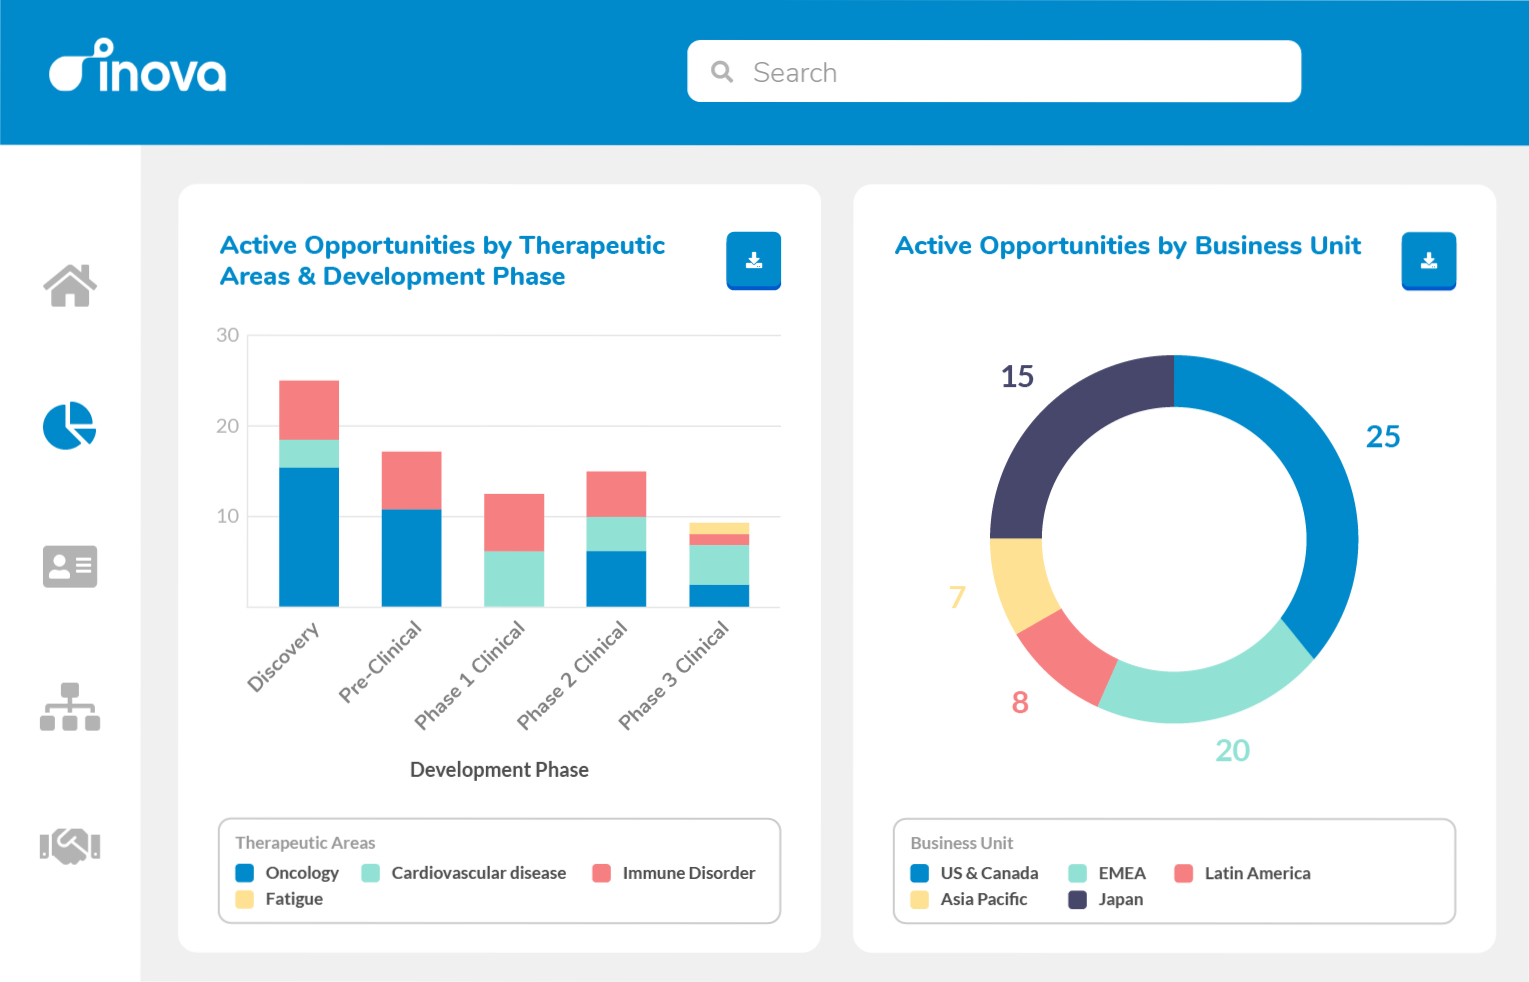This screenshot has width=1529, height=982.
Task: Click the Phase 3 Clinical stacked bar
Action: [719, 564]
